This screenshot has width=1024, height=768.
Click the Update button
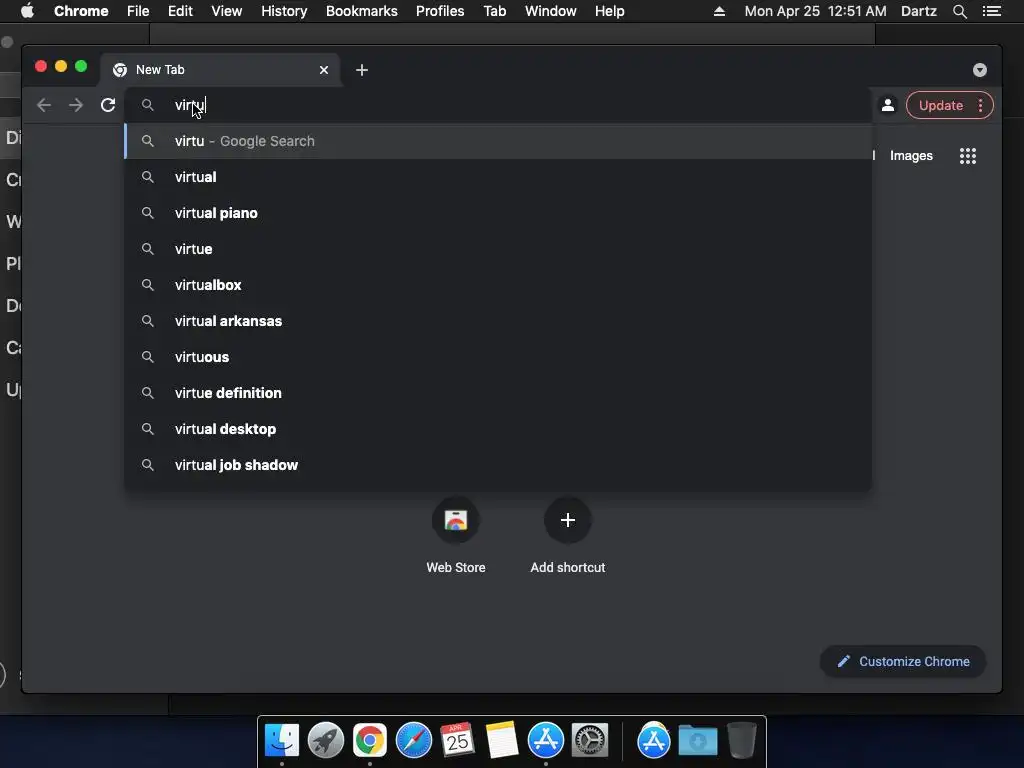coord(940,105)
